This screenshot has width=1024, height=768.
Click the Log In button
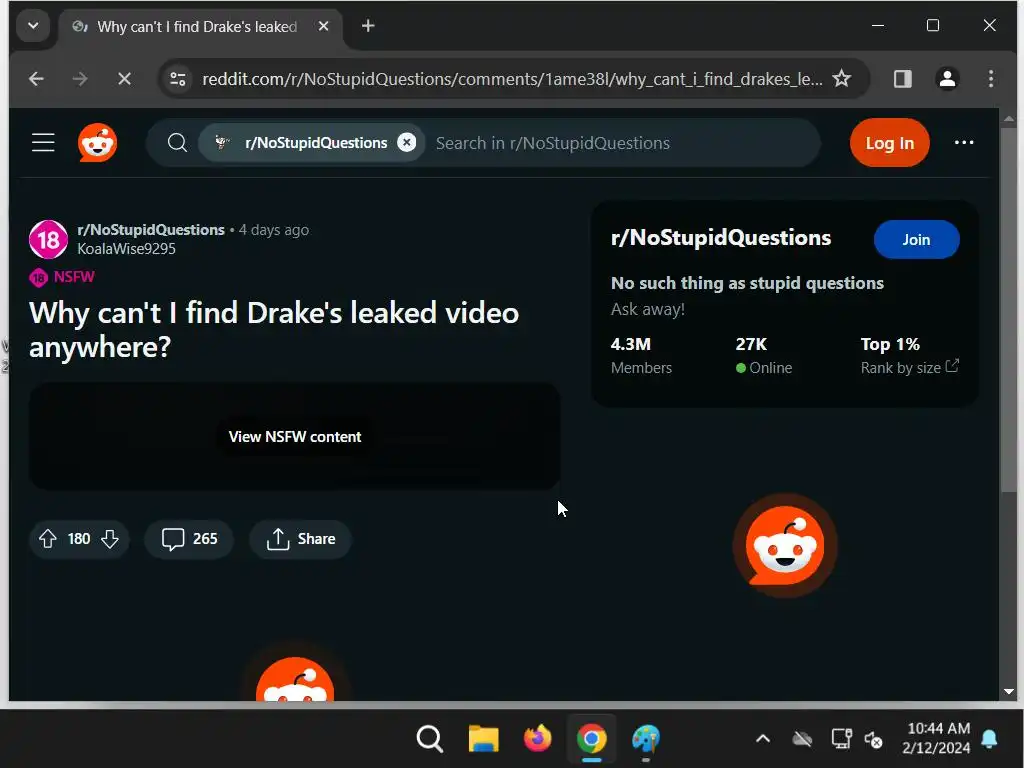[x=889, y=142]
